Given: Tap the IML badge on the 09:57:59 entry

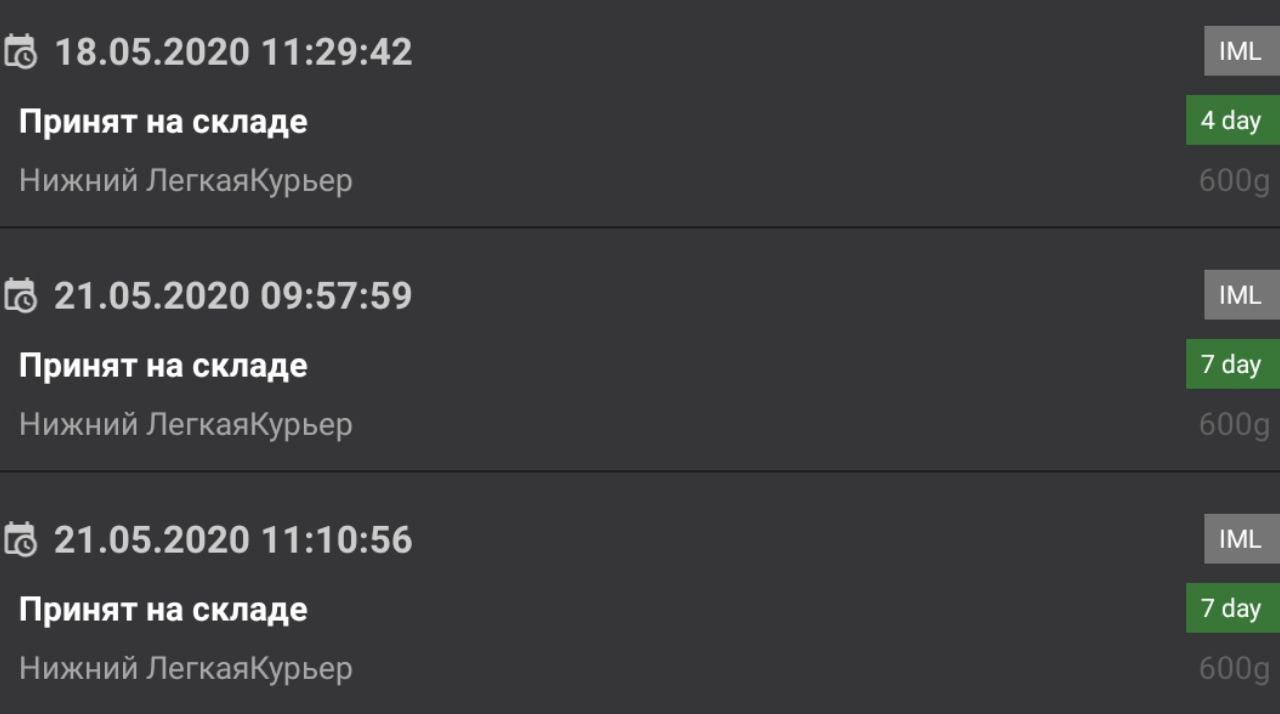Looking at the screenshot, I should 1241,295.
